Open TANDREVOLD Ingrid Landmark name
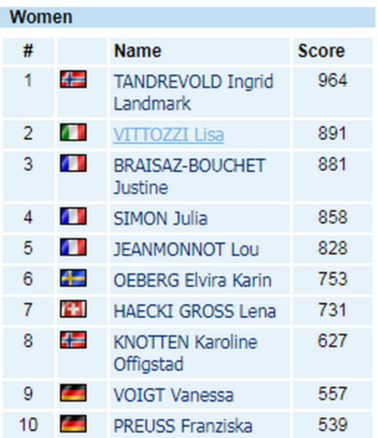The width and height of the screenshot is (378, 438). point(193,92)
